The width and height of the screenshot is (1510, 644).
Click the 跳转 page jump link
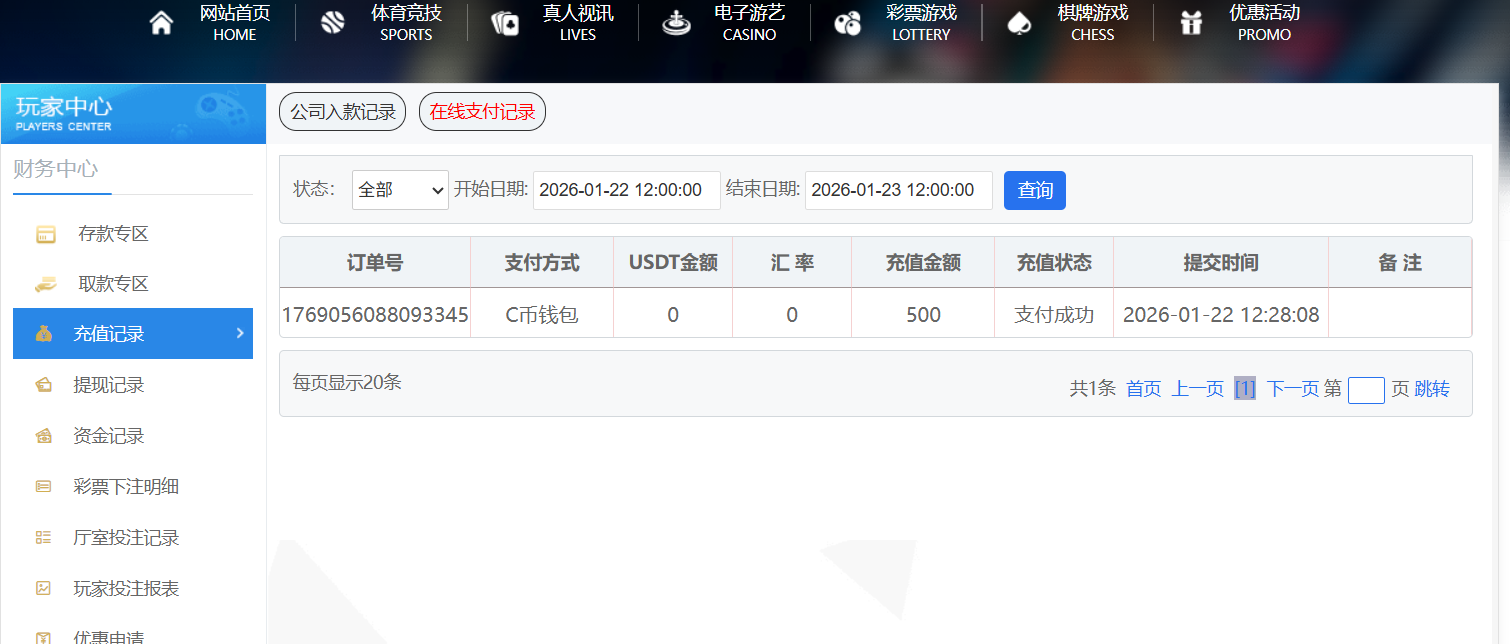[1432, 389]
